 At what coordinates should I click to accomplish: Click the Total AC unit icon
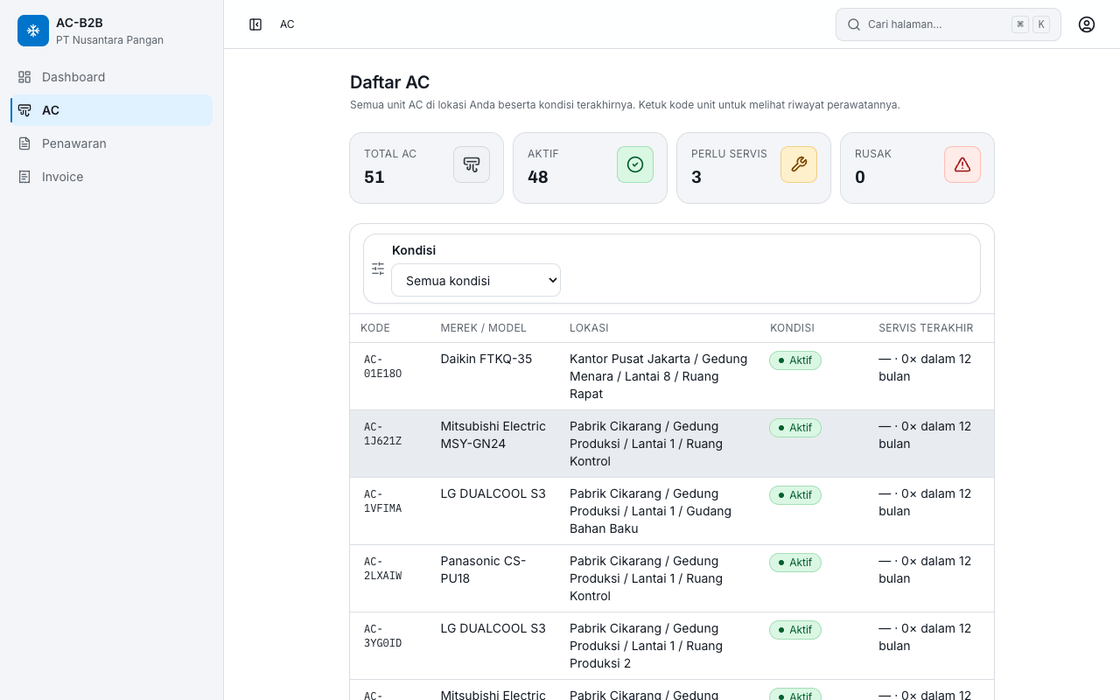[x=471, y=164]
